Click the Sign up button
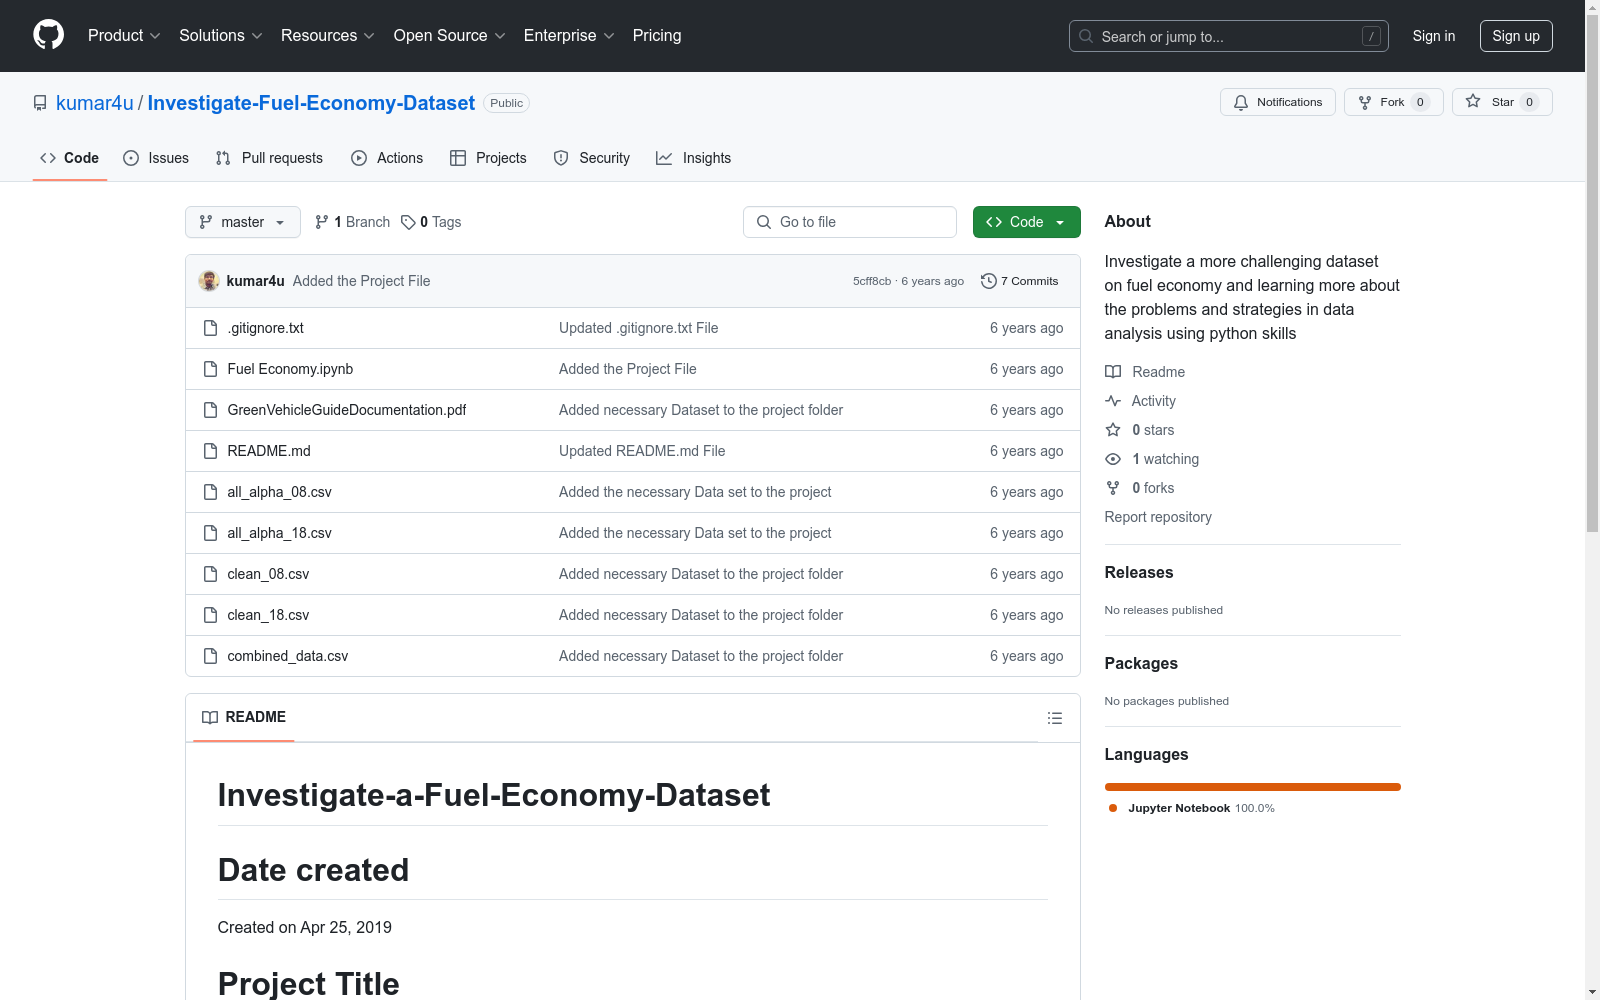Image resolution: width=1600 pixels, height=1000 pixels. (x=1516, y=36)
